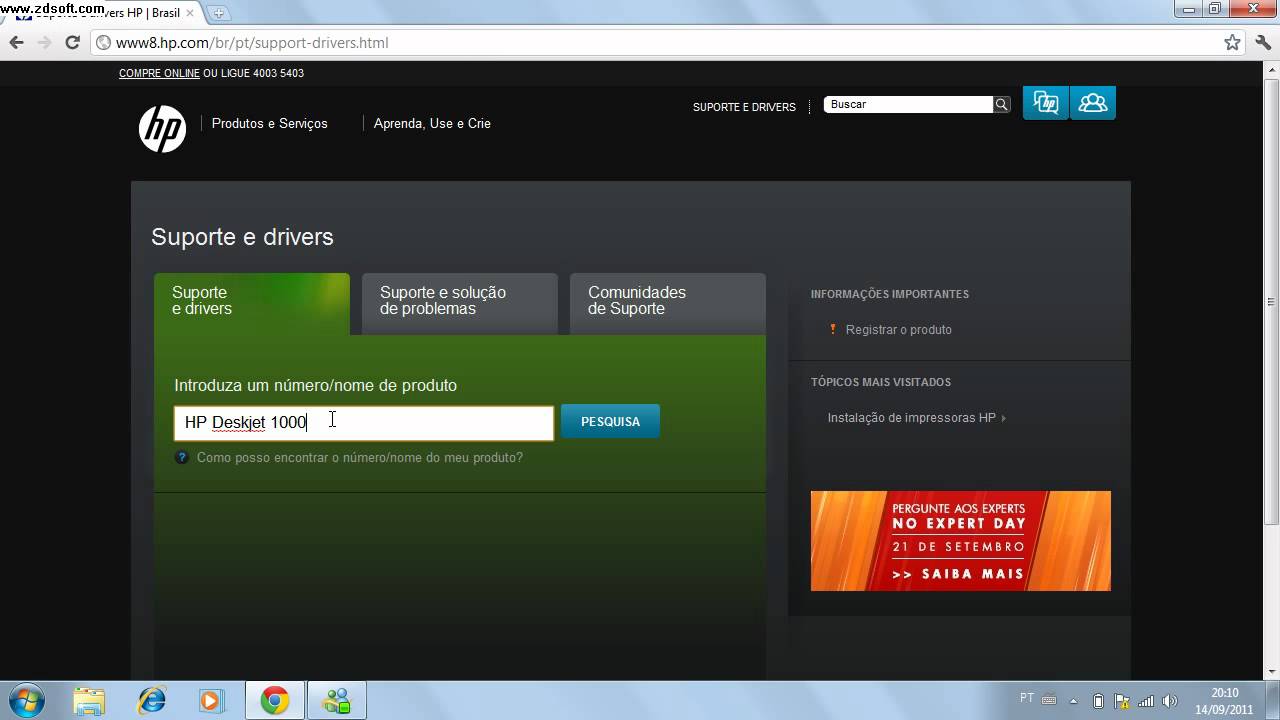Click the search magnifier icon beside Buscar
This screenshot has height=720, width=1280.
click(1001, 104)
